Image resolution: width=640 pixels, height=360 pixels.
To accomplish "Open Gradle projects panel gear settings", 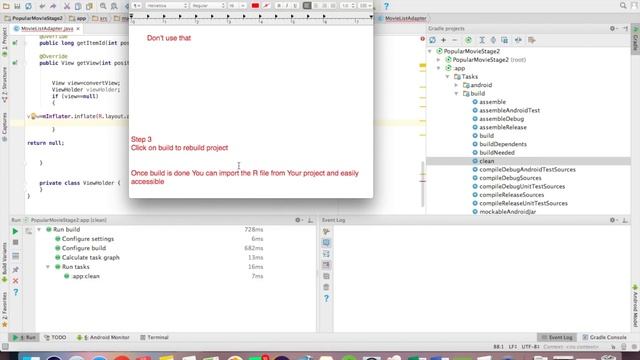I will (613, 29).
